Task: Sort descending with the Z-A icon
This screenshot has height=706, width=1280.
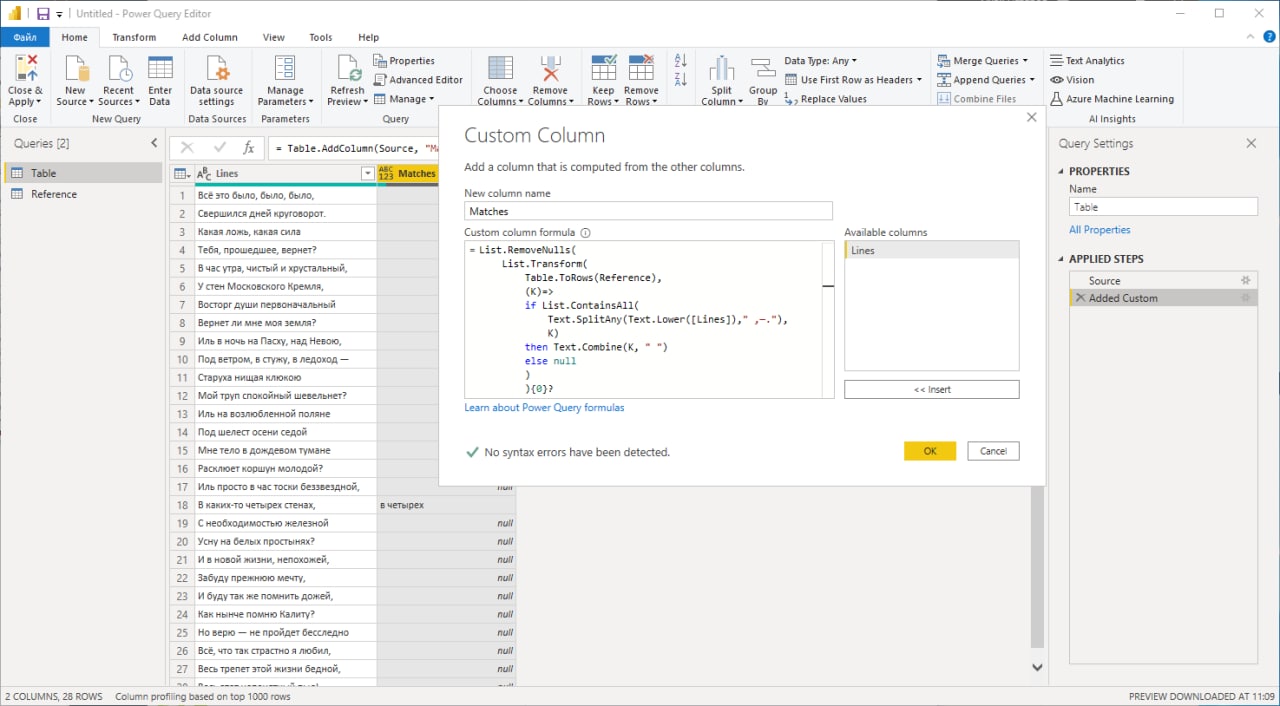Action: [x=681, y=80]
